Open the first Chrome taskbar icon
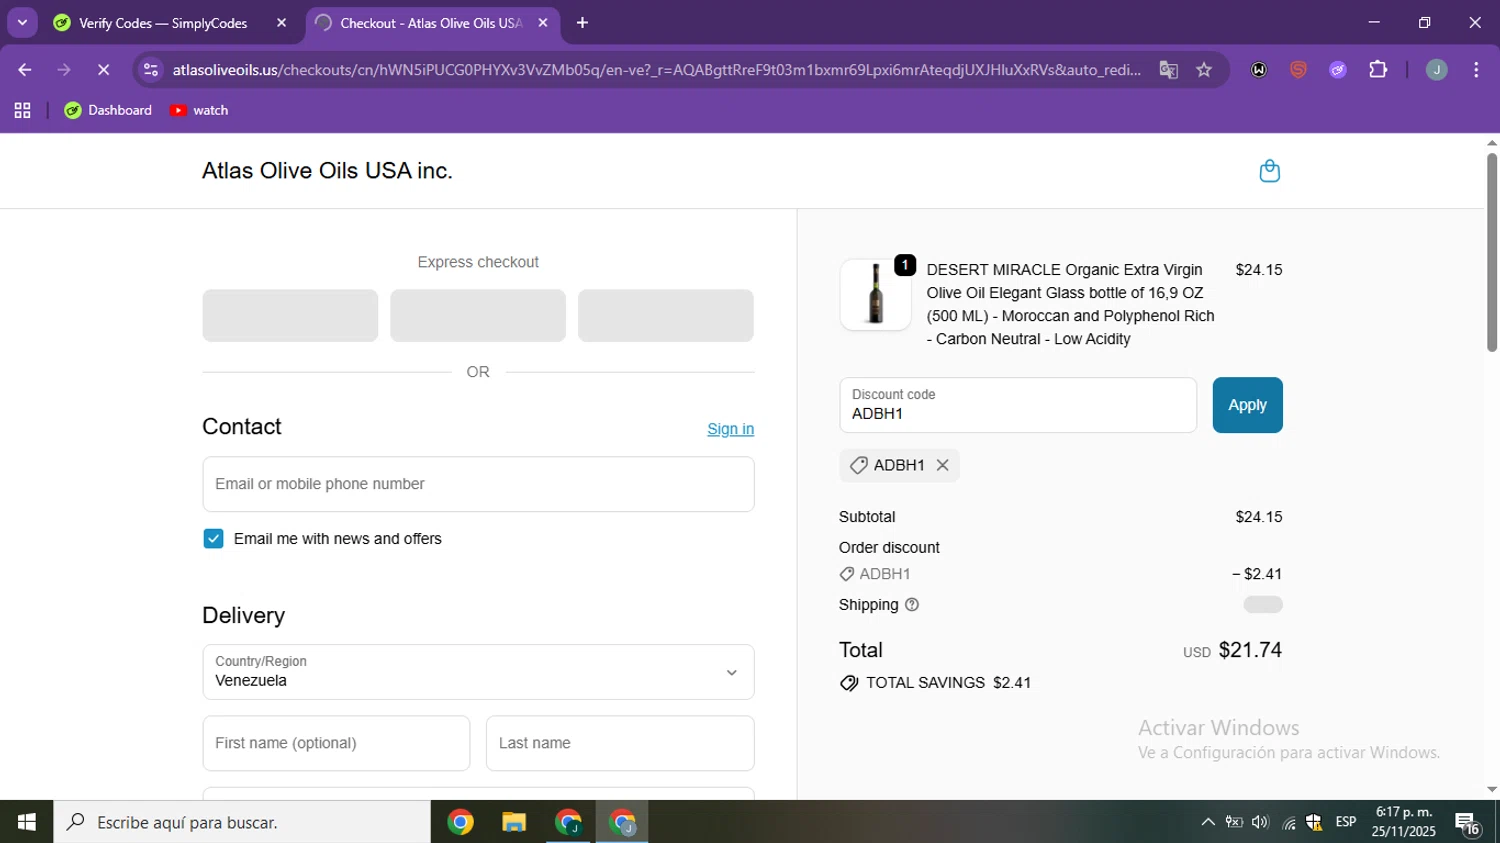Screen dimensions: 1500x843 point(460,822)
